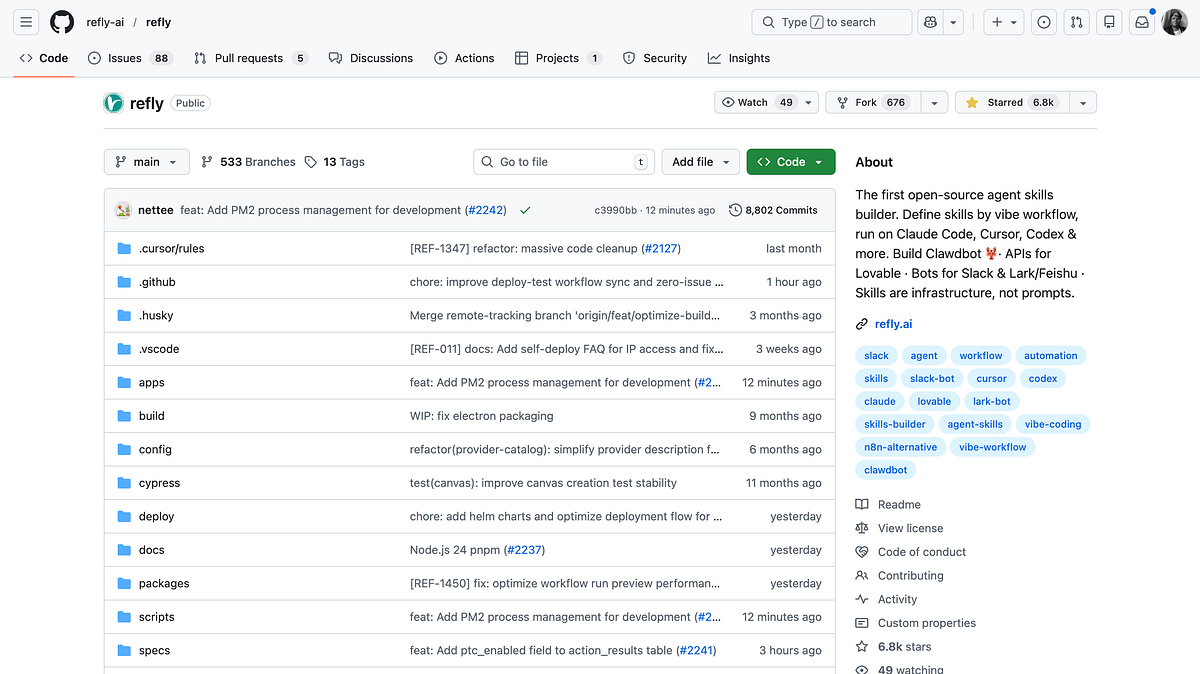Click the Type / to search box

832,22
